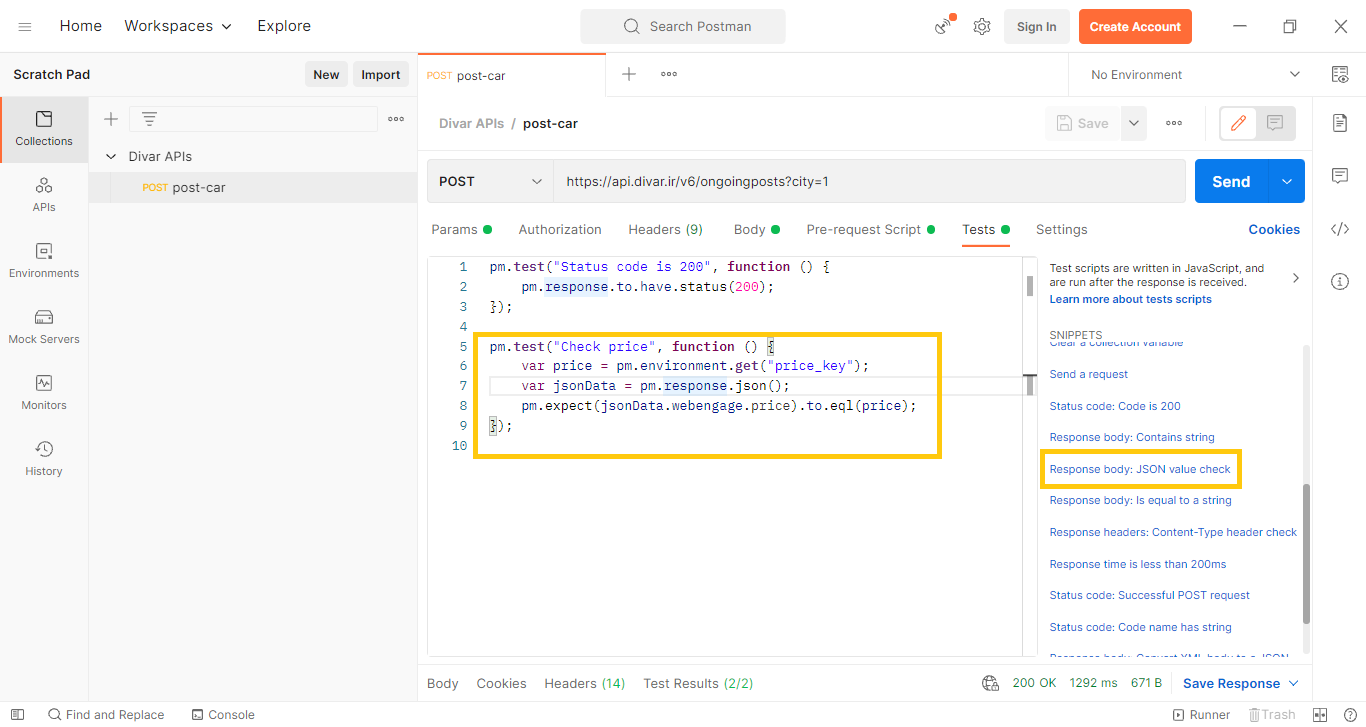
Task: Open the Monitors sidebar panel
Action: pyautogui.click(x=44, y=393)
